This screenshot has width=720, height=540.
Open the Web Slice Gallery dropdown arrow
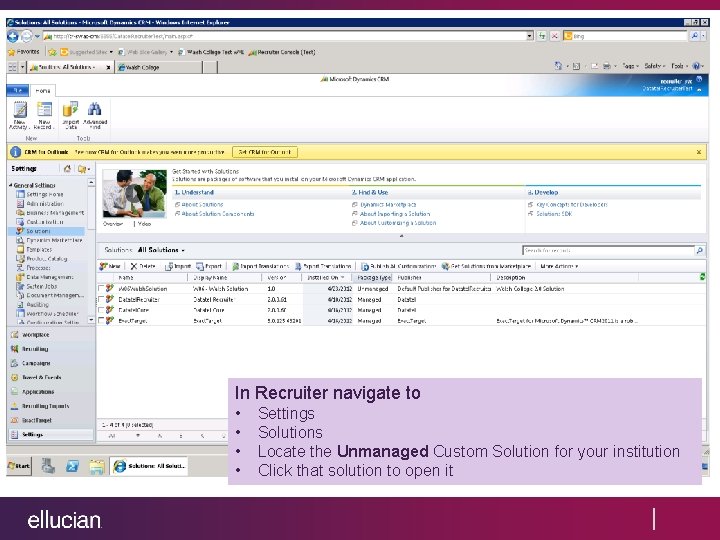171,52
